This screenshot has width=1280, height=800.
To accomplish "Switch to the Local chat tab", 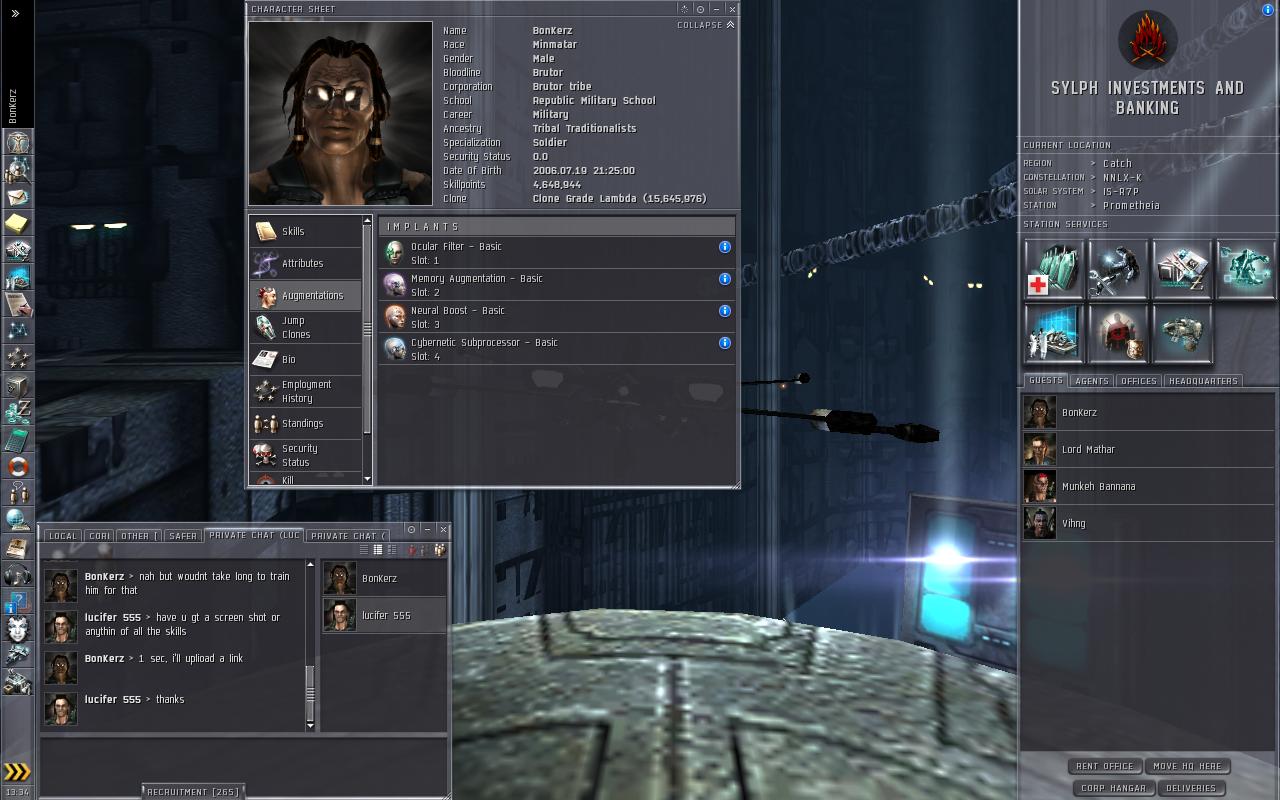I will 62,536.
